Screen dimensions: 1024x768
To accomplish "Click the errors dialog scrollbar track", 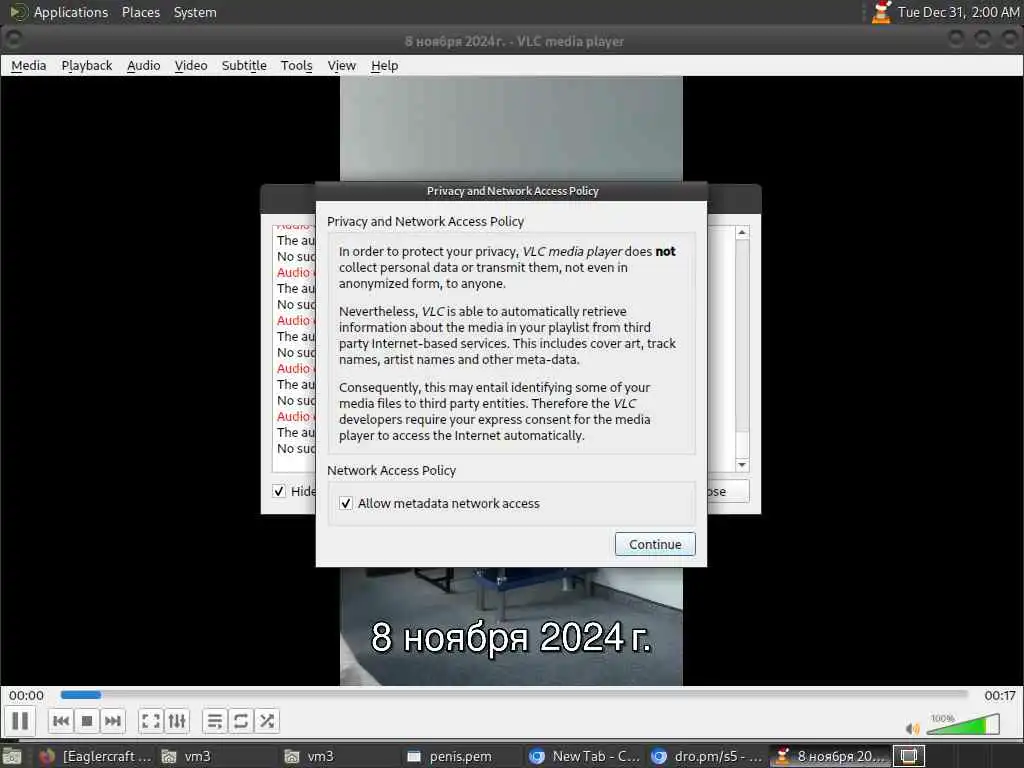I will [742, 349].
